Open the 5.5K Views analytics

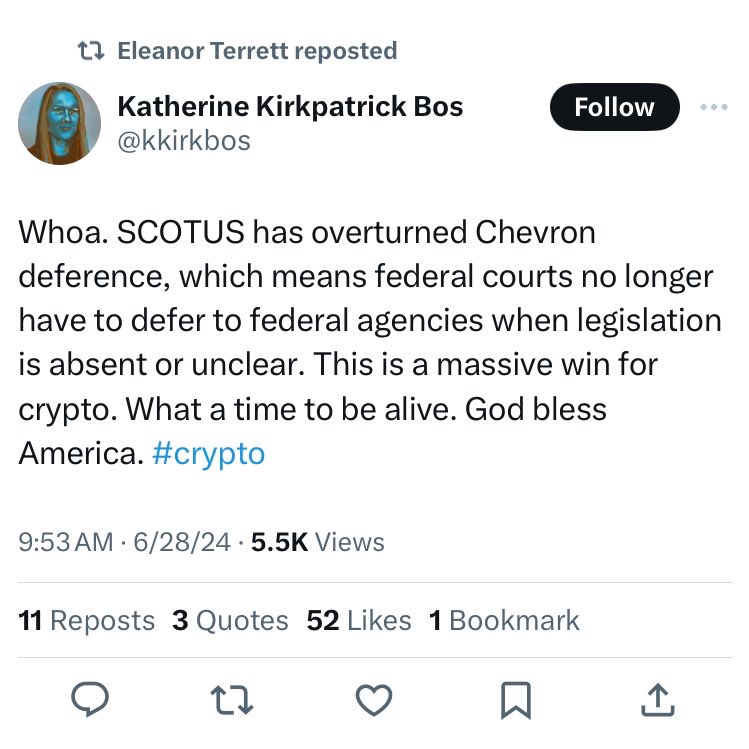[x=315, y=542]
